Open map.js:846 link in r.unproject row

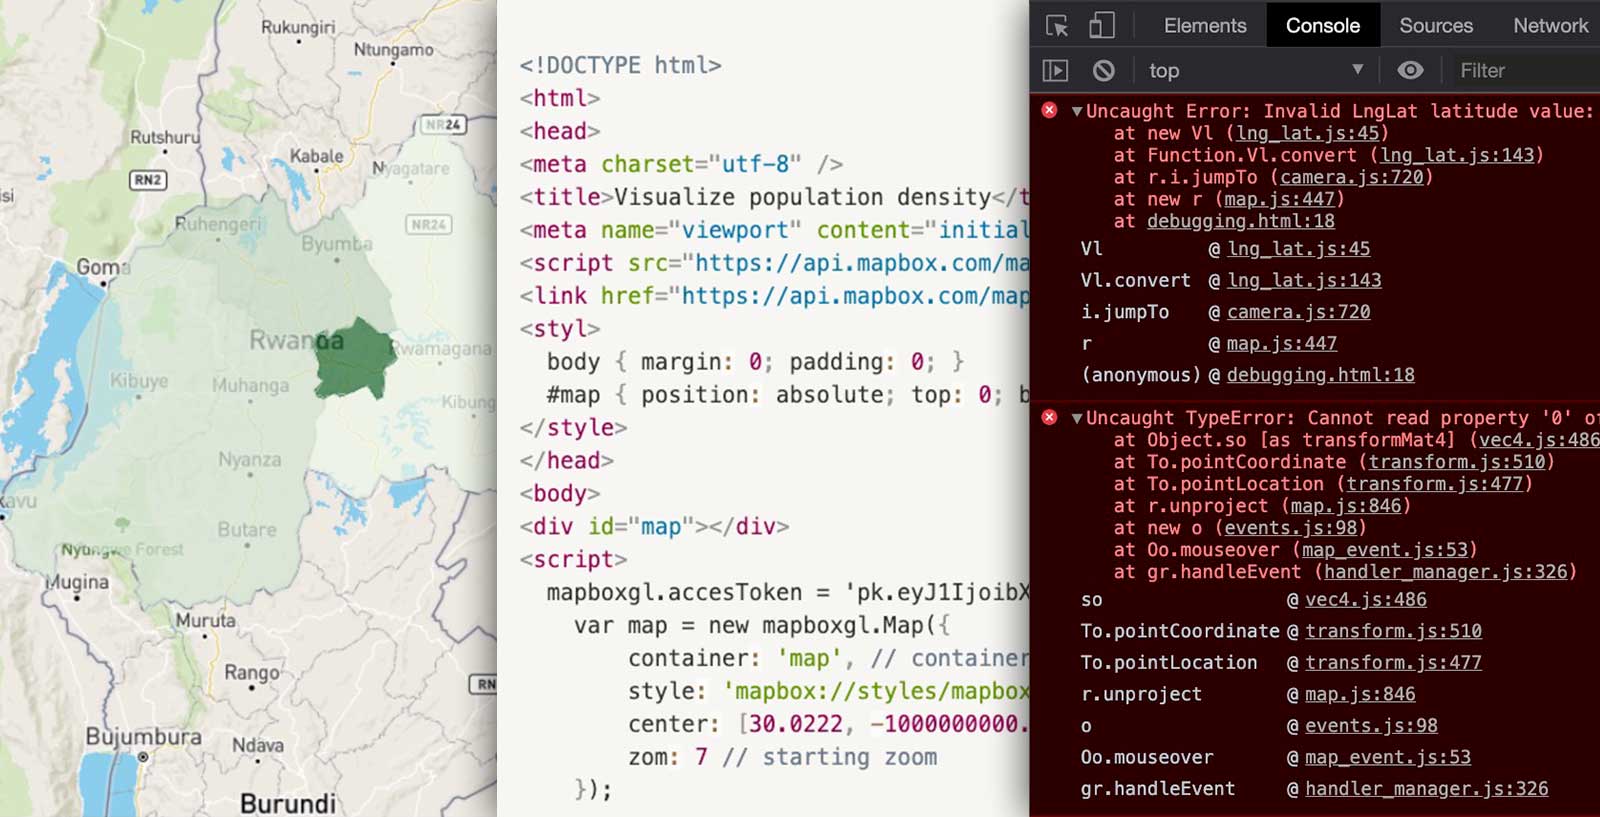pyautogui.click(x=1360, y=694)
